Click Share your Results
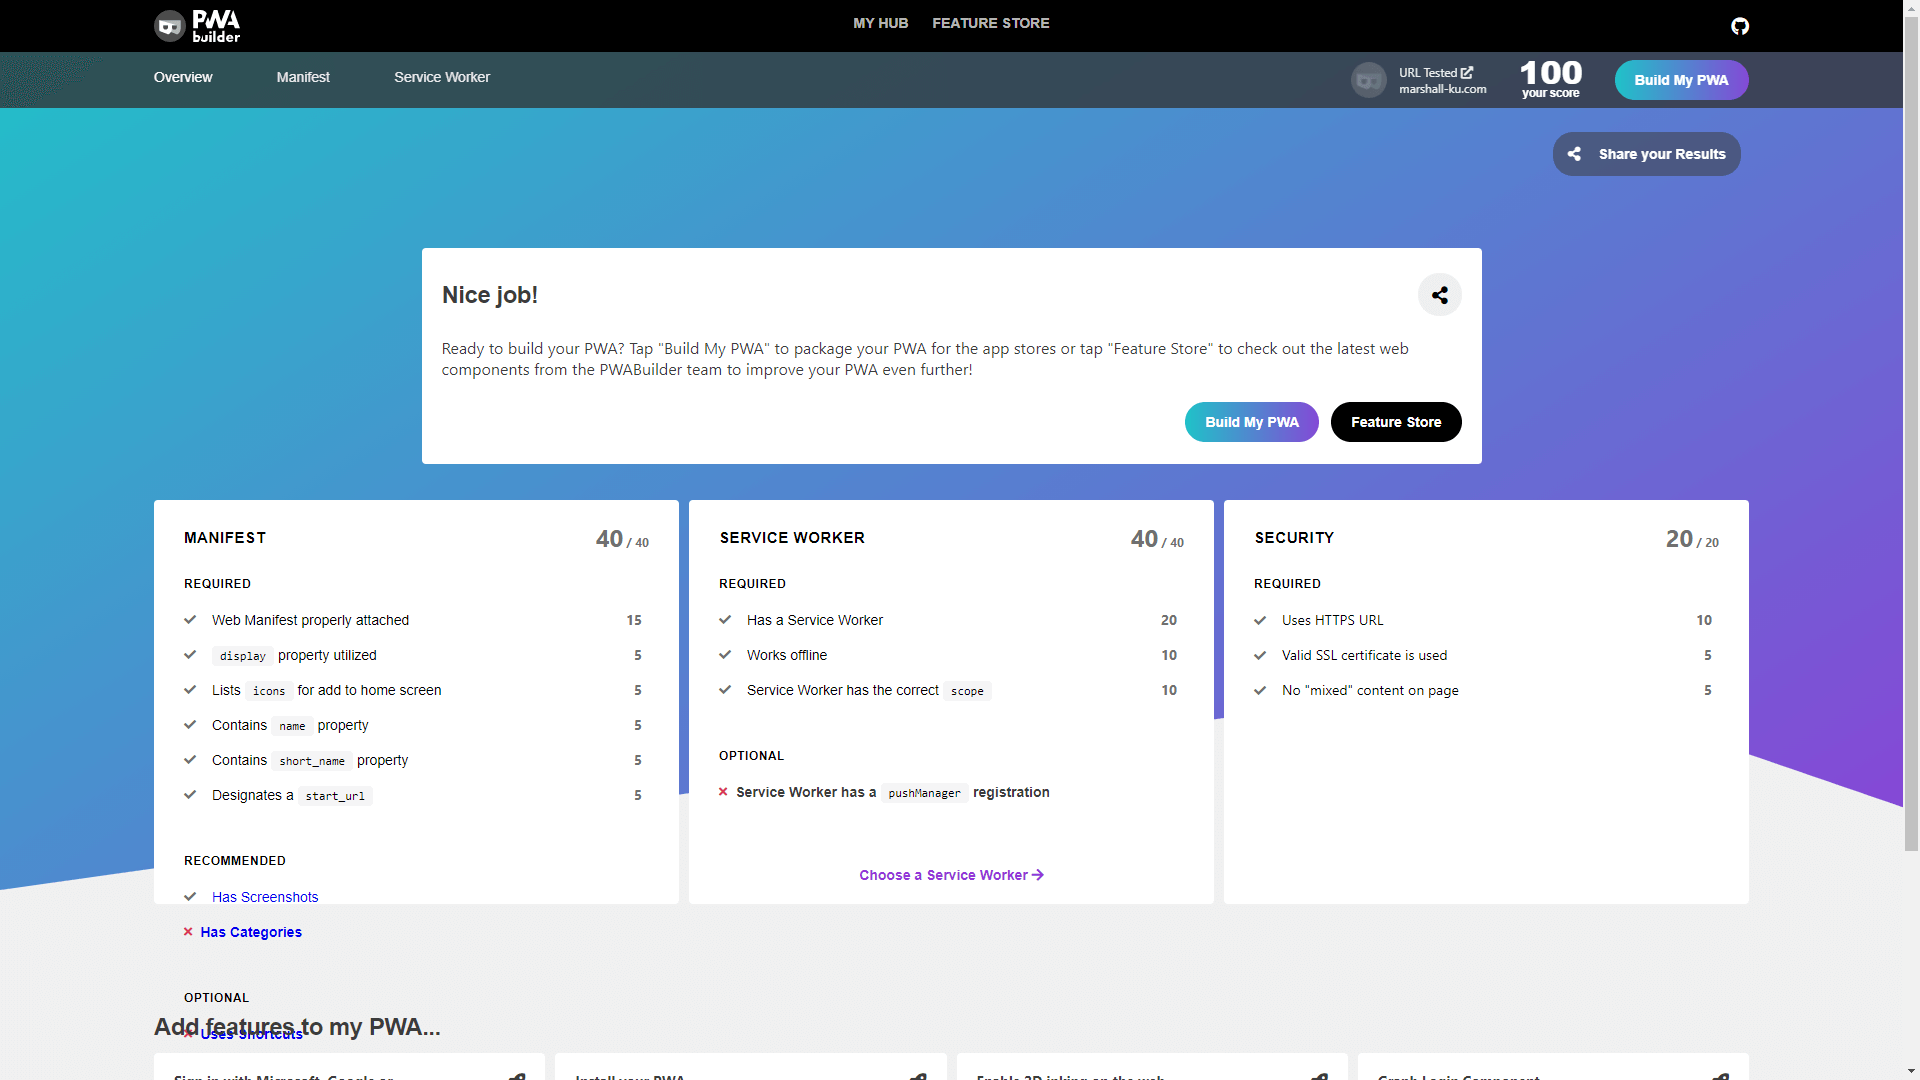Viewport: 1920px width, 1080px height. click(x=1646, y=153)
